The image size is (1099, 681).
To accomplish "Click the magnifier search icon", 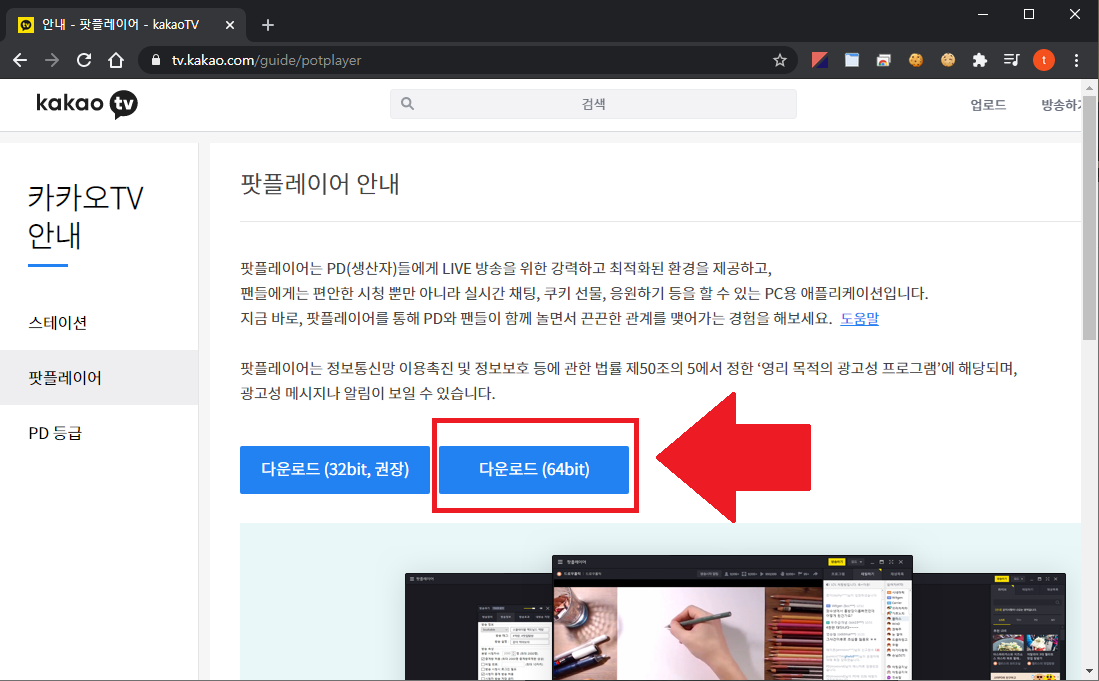I will pyautogui.click(x=407, y=104).
